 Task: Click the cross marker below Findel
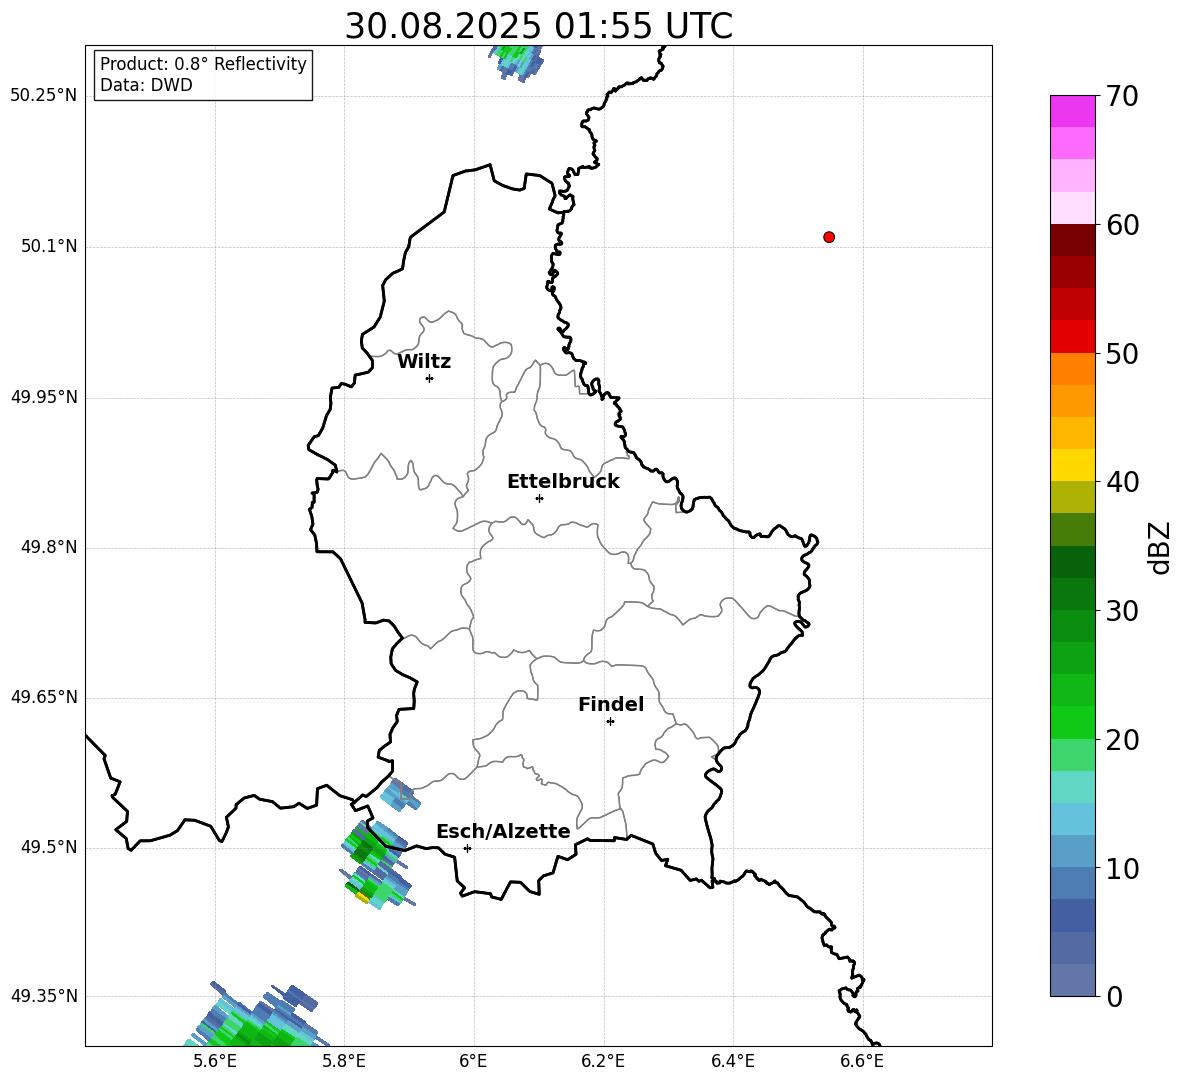610,722
